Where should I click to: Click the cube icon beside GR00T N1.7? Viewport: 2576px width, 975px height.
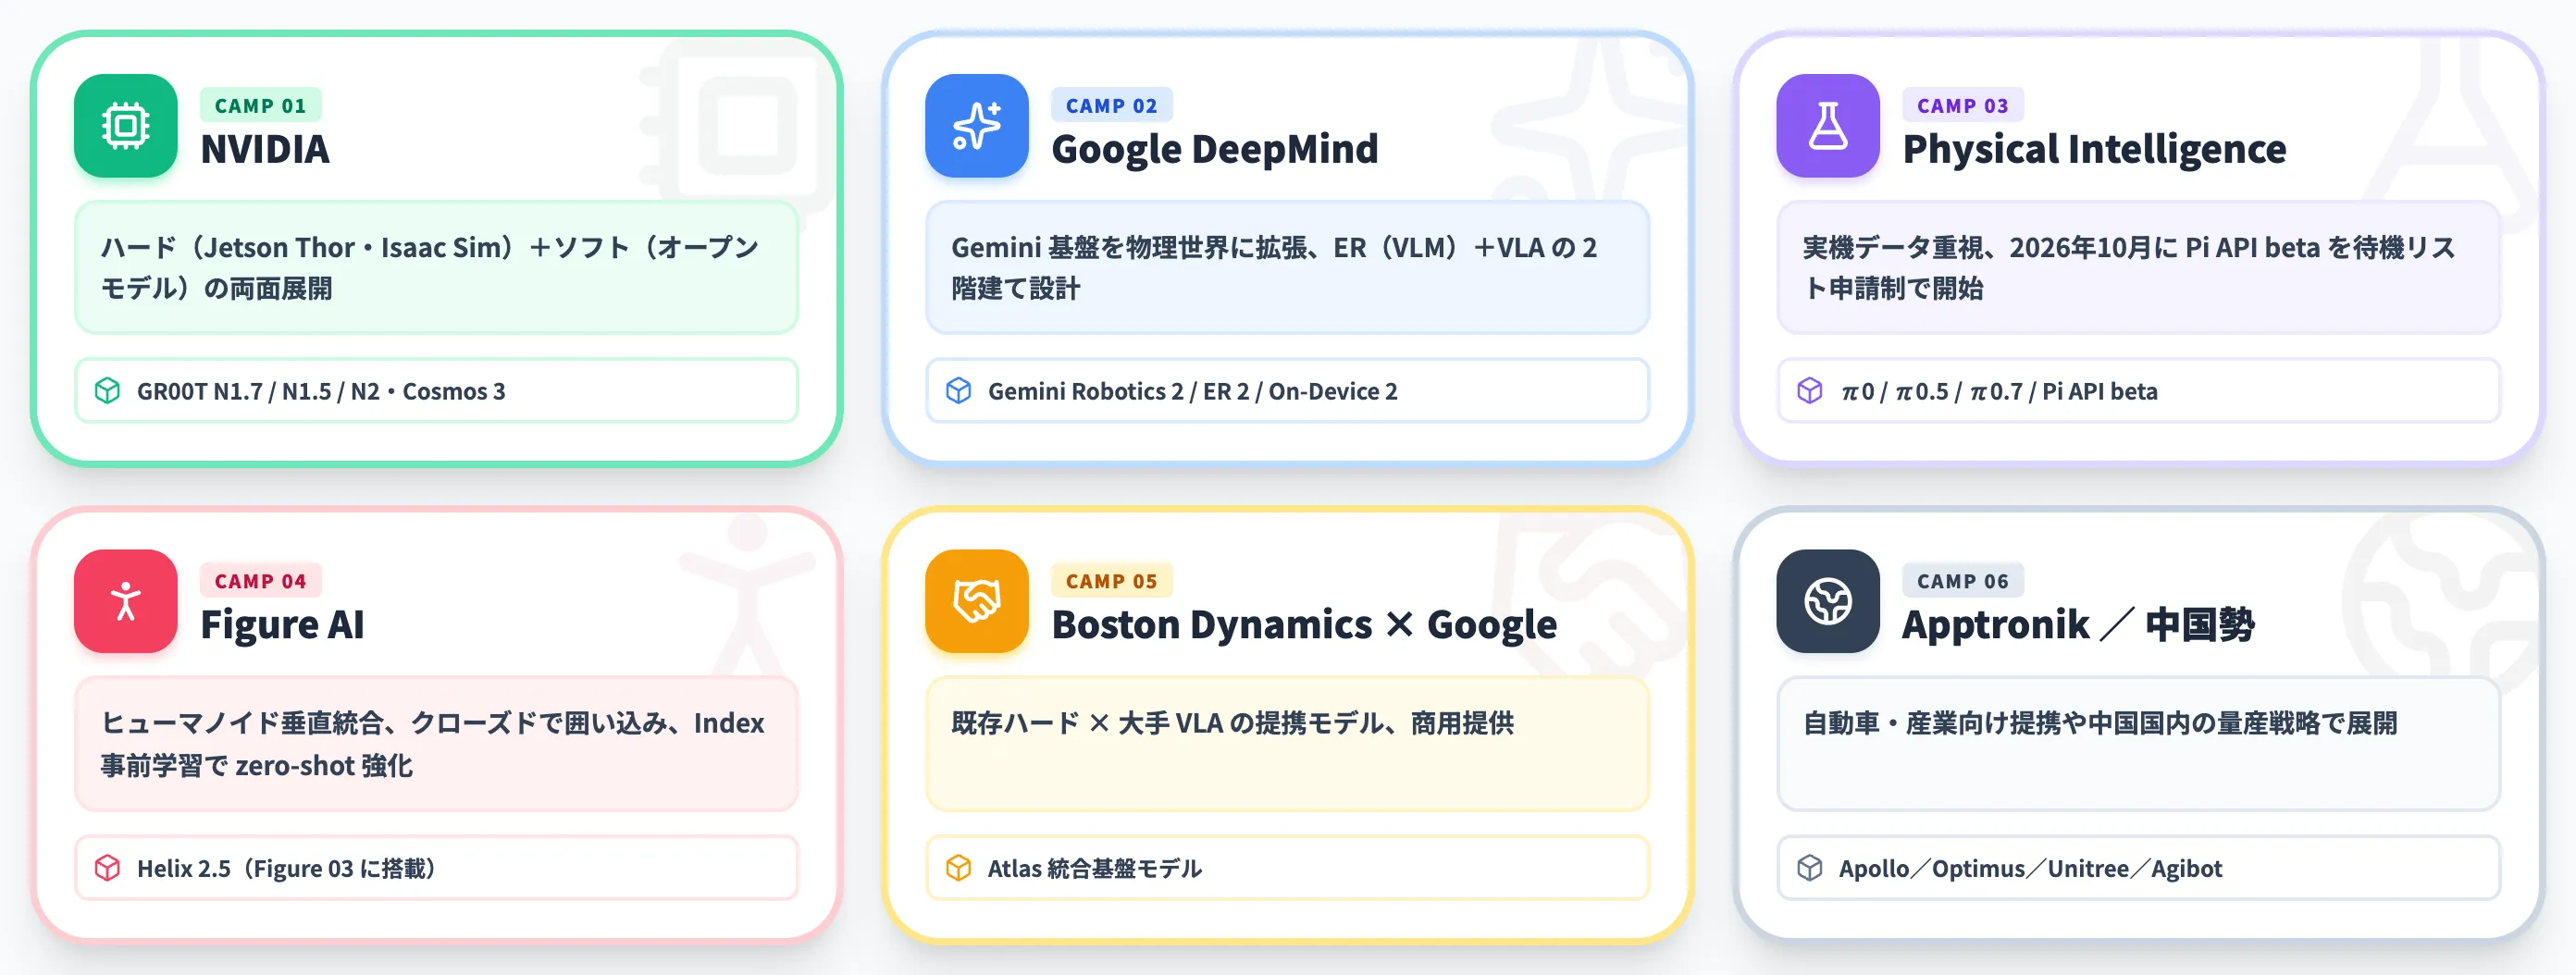point(107,391)
